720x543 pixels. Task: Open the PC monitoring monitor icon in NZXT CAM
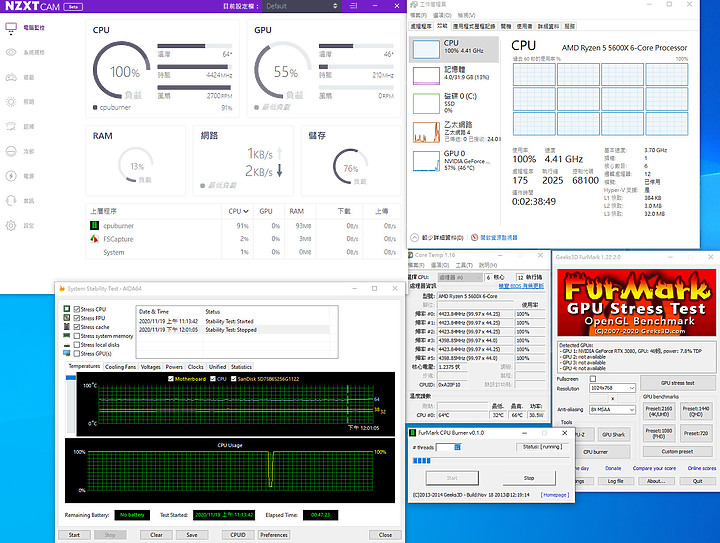(x=11, y=28)
